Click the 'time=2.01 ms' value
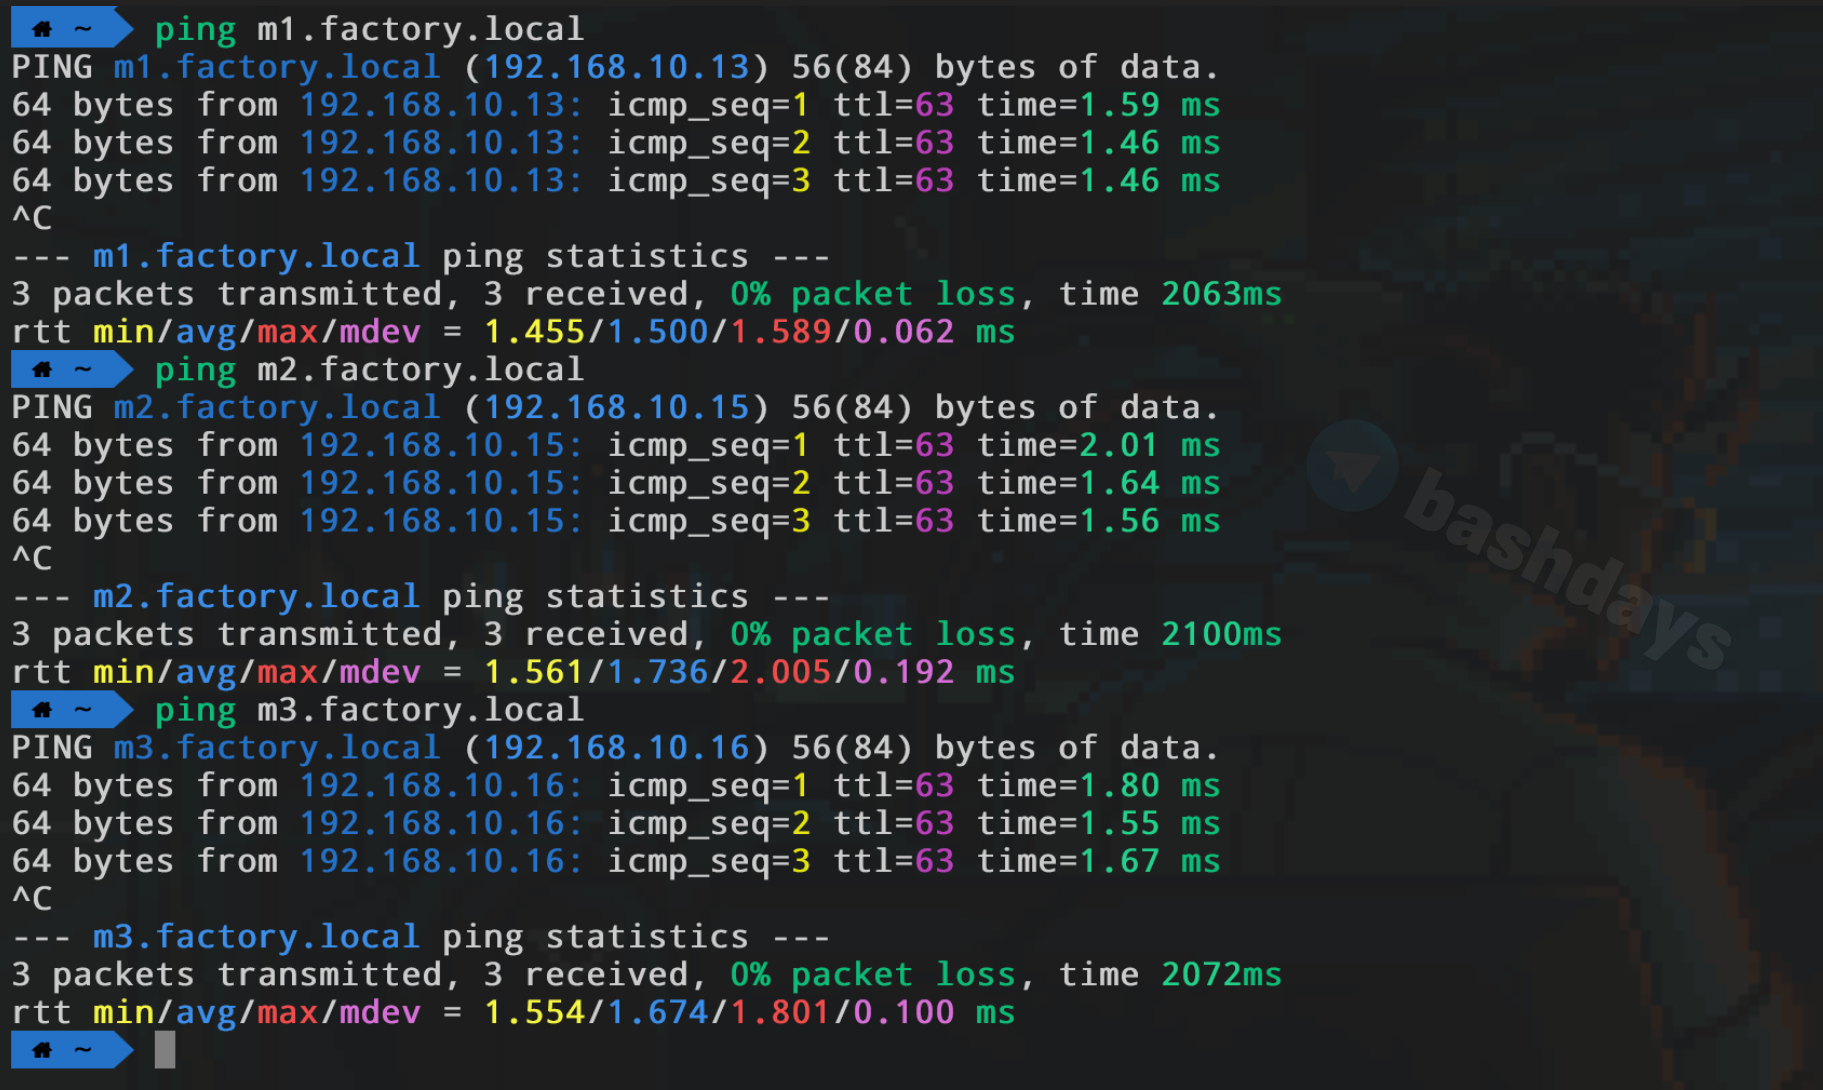This screenshot has height=1090, width=1823. coord(1097,445)
